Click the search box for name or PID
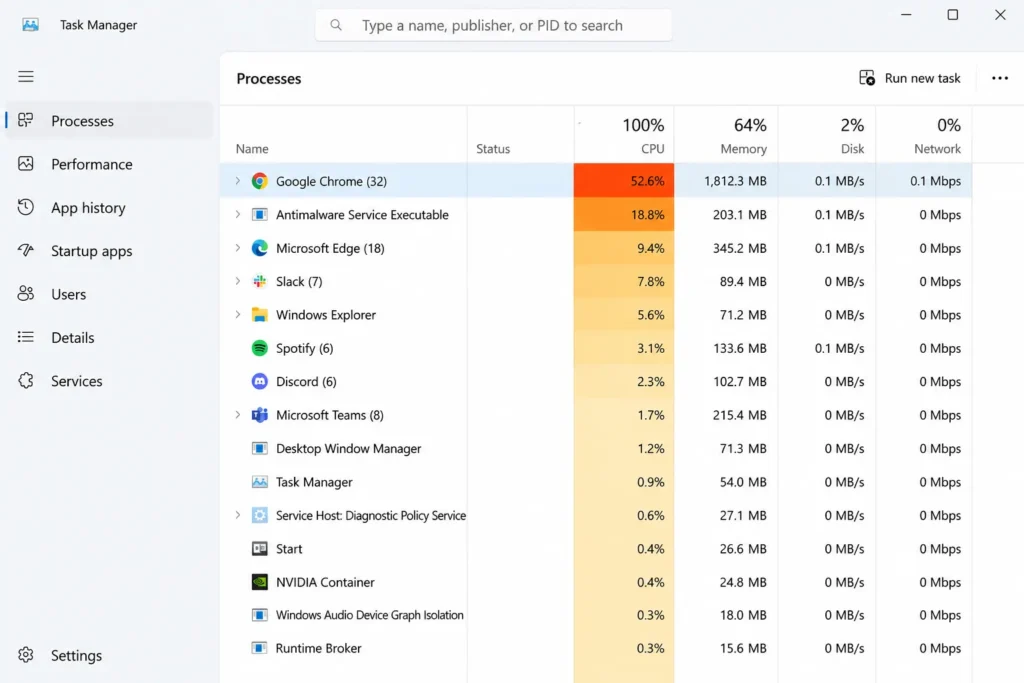This screenshot has height=683, width=1024. point(493,25)
